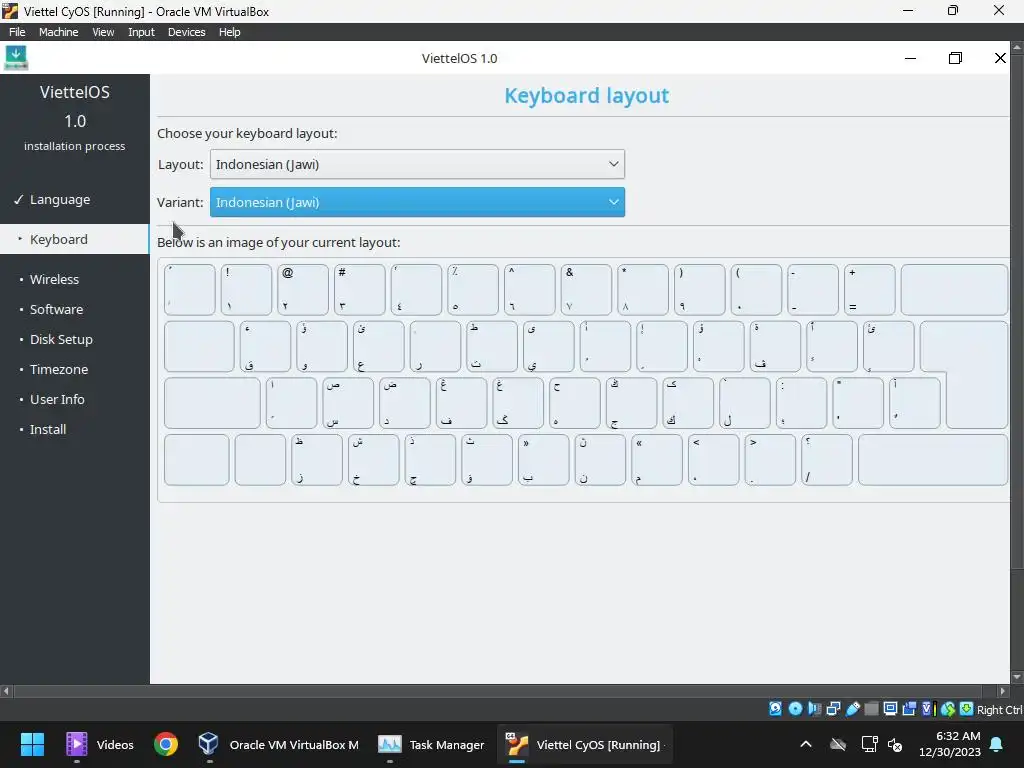Click 'Choose your keyboard layout:' text

point(247,133)
